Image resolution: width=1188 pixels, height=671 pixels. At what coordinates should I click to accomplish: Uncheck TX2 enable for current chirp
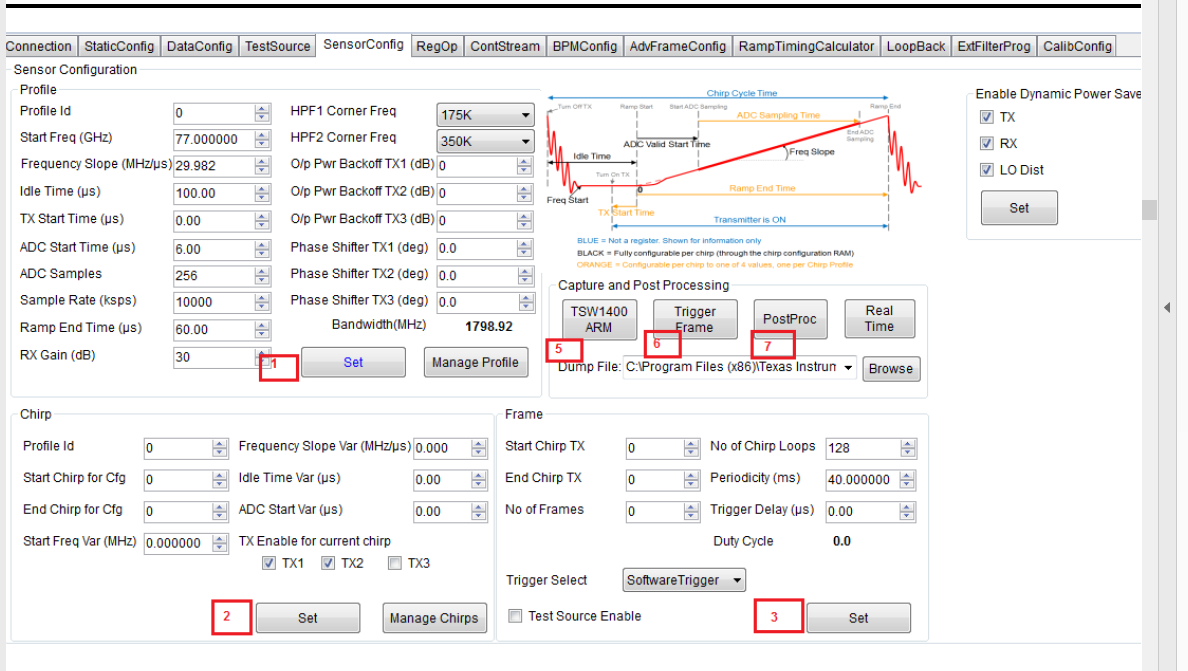pyautogui.click(x=328, y=563)
